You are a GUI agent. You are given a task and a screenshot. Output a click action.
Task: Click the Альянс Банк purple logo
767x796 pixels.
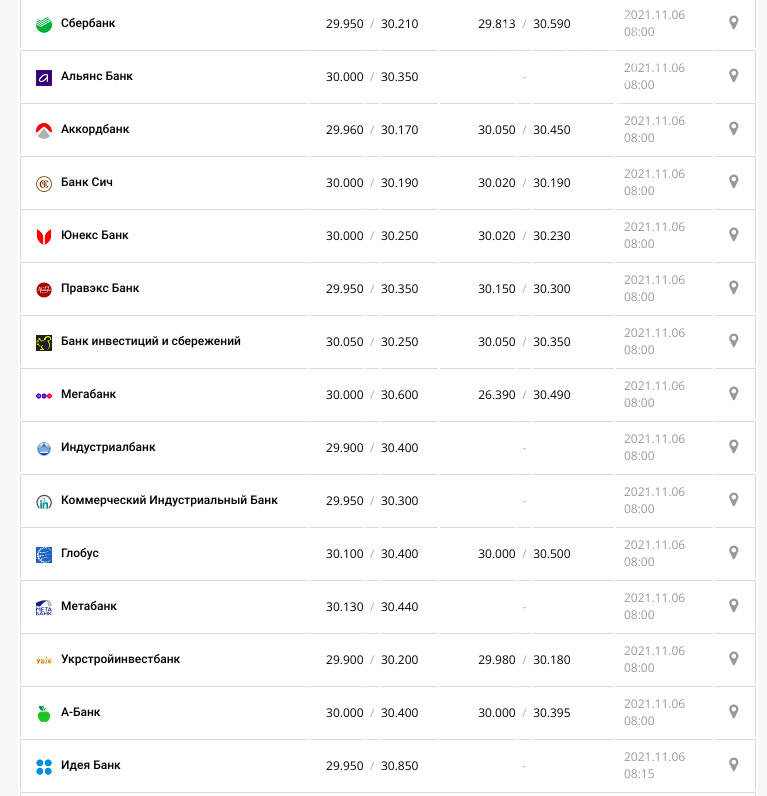pyautogui.click(x=44, y=78)
